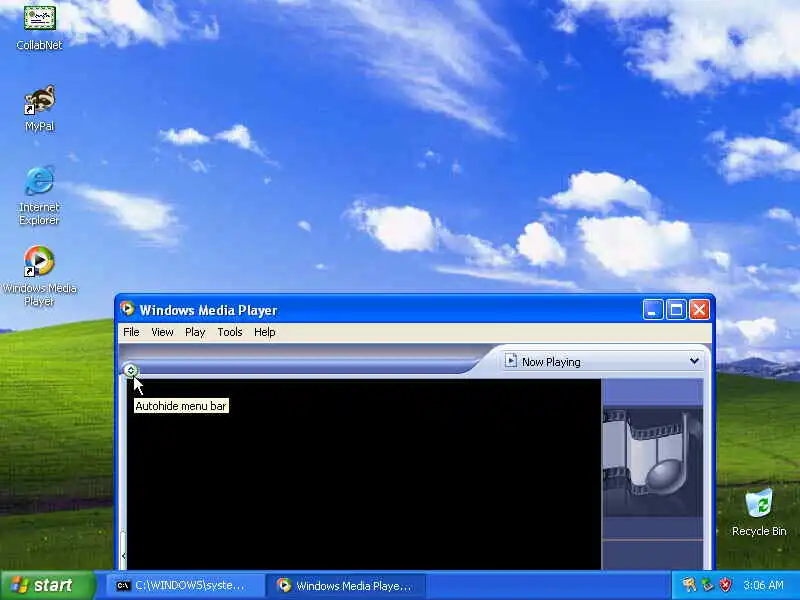Minimize the Windows Media Player window
Viewport: 800px width, 600px height.
[653, 310]
